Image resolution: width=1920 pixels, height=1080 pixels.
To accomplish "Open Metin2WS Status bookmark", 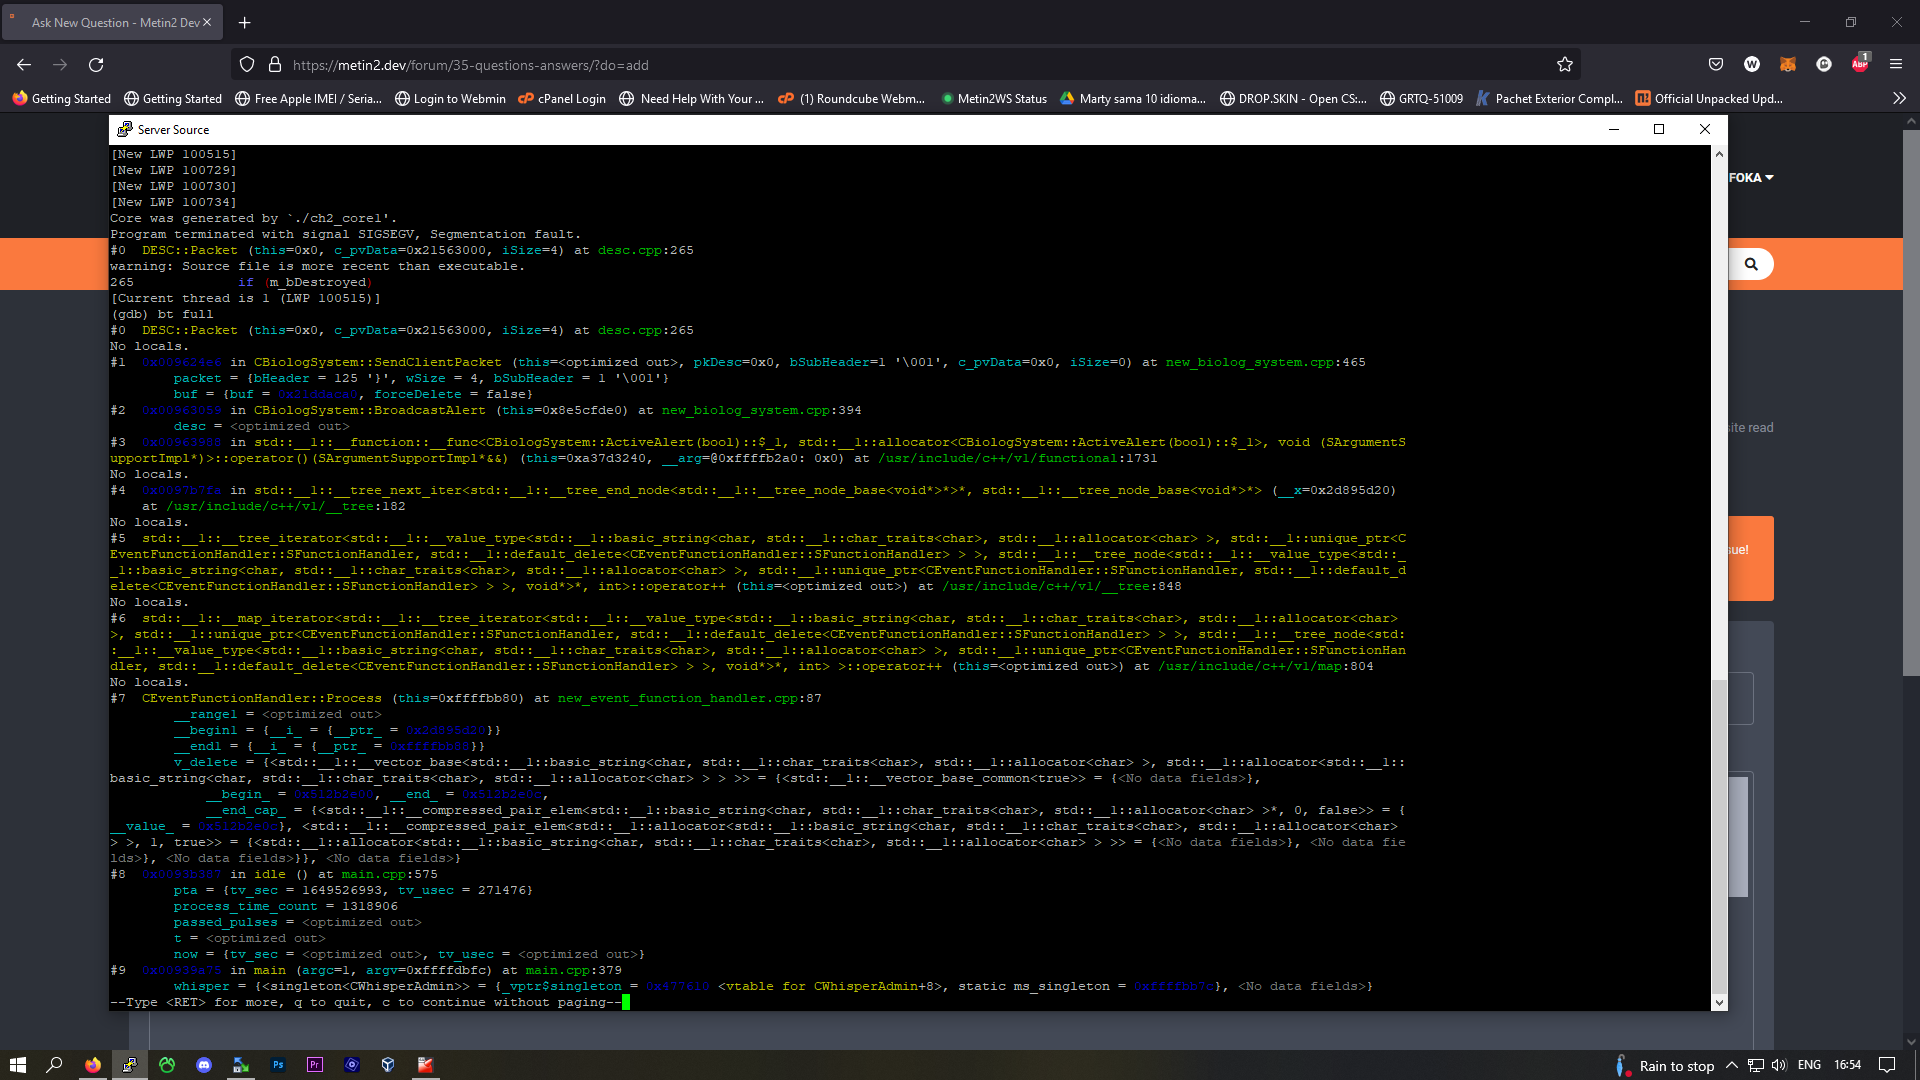I will (994, 98).
